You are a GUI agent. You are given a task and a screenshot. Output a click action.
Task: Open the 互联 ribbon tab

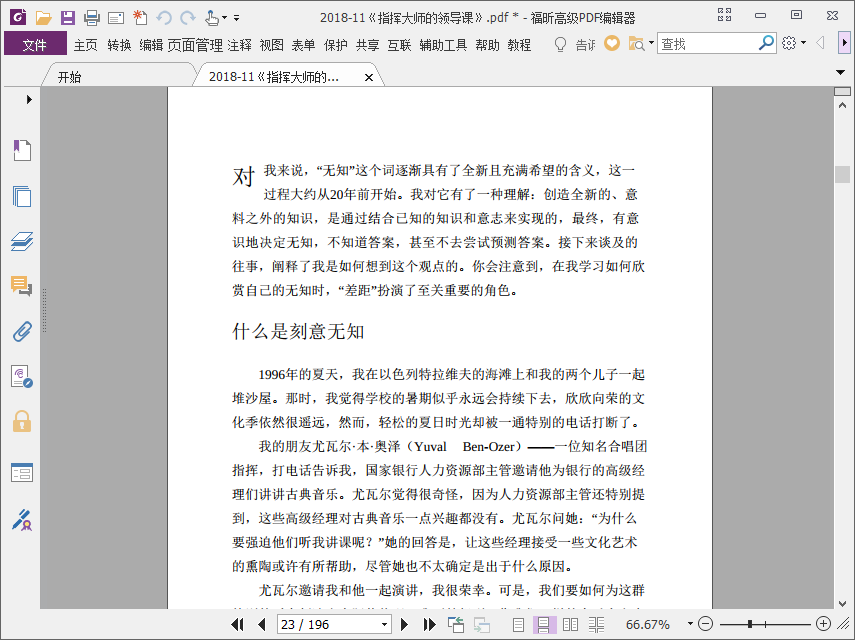coord(399,45)
